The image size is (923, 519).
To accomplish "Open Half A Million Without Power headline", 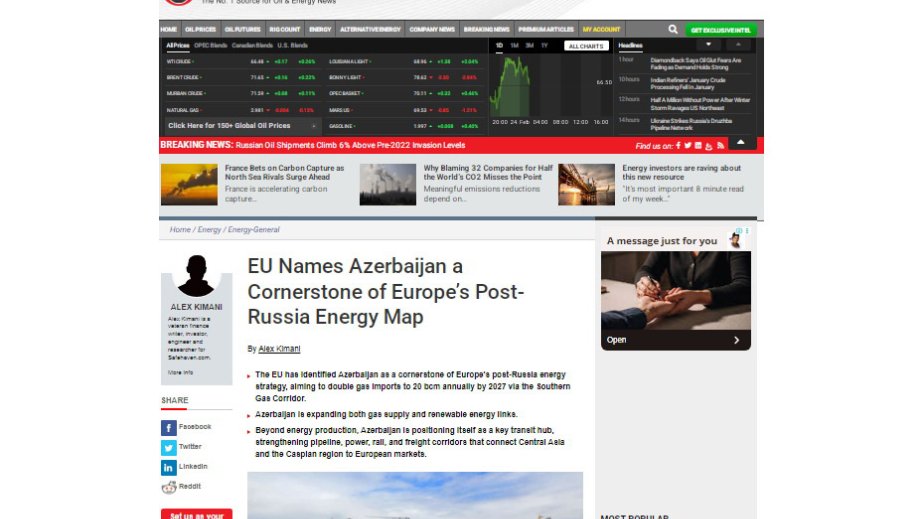I will 700,104.
